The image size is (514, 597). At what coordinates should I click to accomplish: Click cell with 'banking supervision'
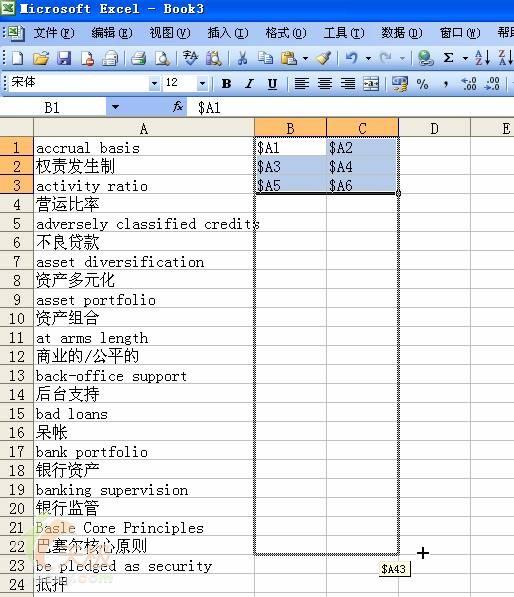144,490
